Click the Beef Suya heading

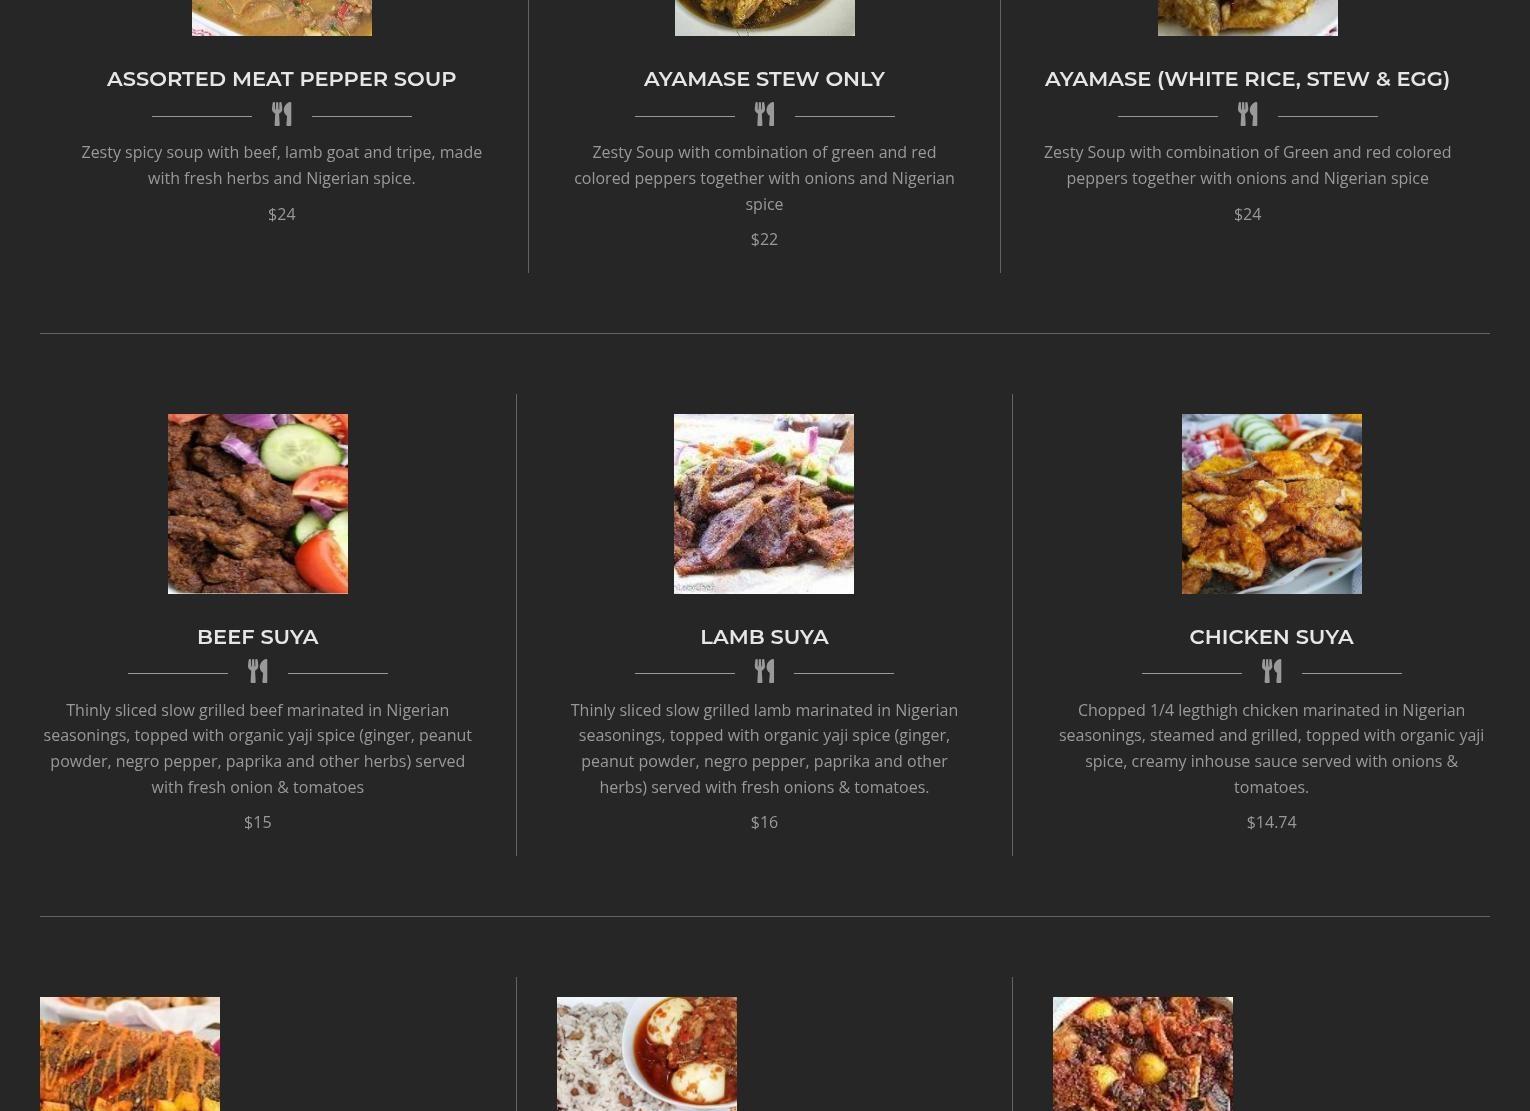258,637
